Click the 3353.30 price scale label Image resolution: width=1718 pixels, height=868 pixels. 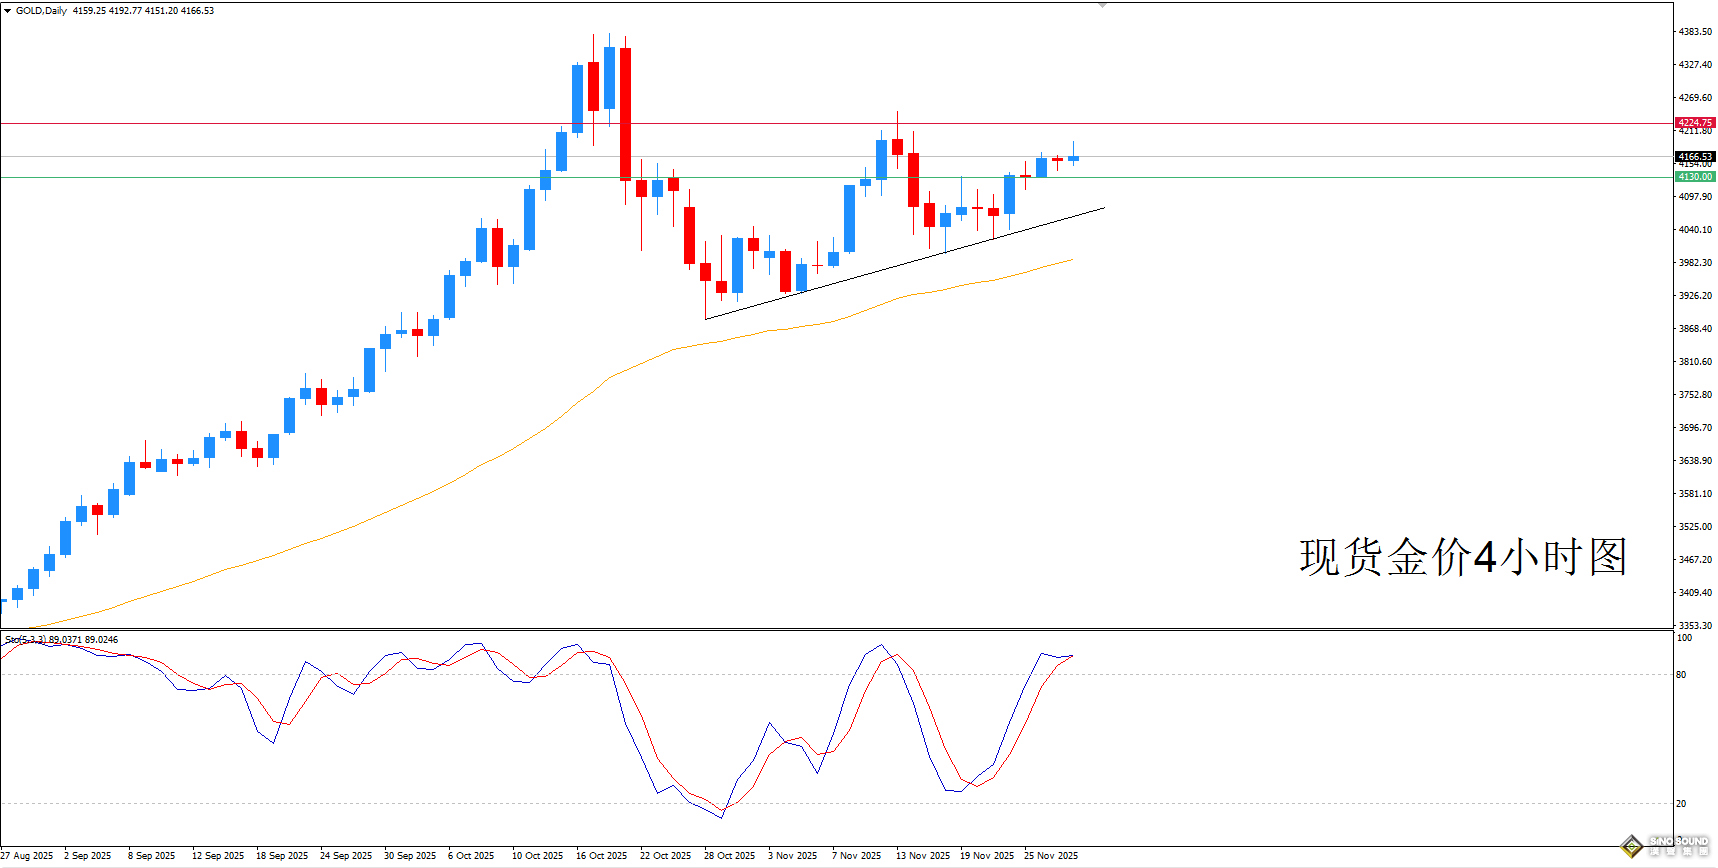[1695, 626]
